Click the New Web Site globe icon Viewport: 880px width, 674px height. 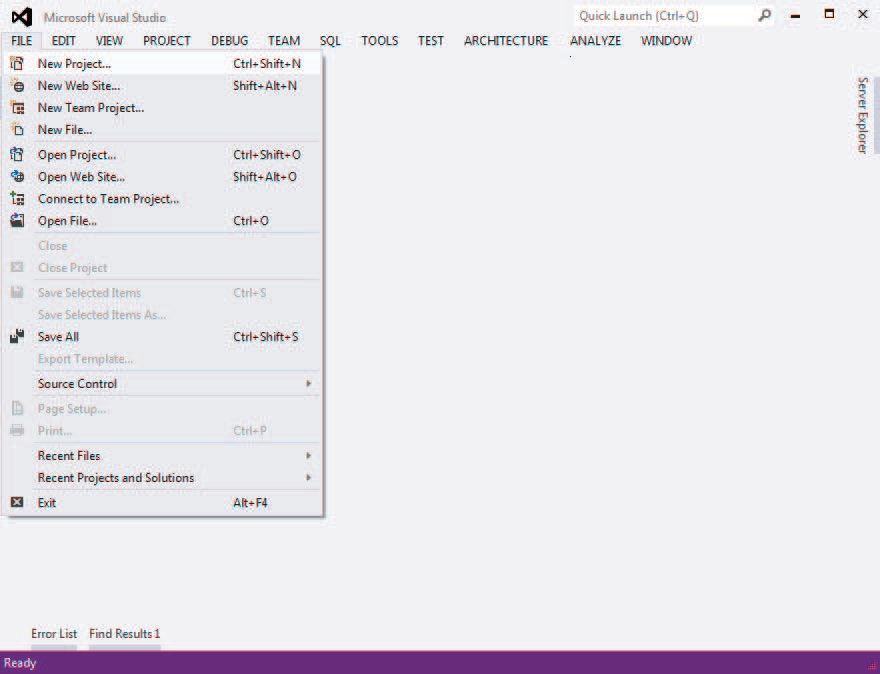click(x=17, y=86)
